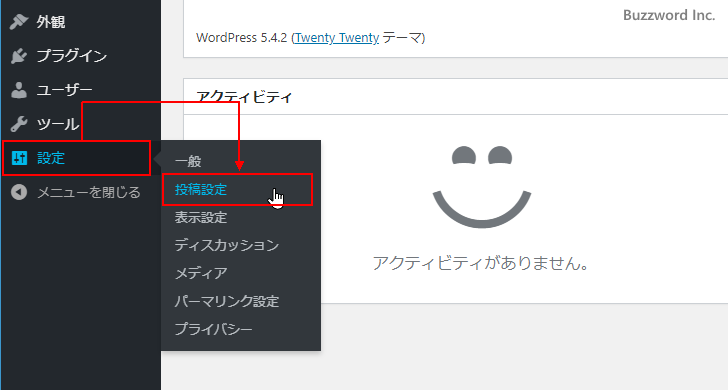Image resolution: width=728 pixels, height=390 pixels.
Task: Click the アクティビティ widget header
Action: pos(456,97)
